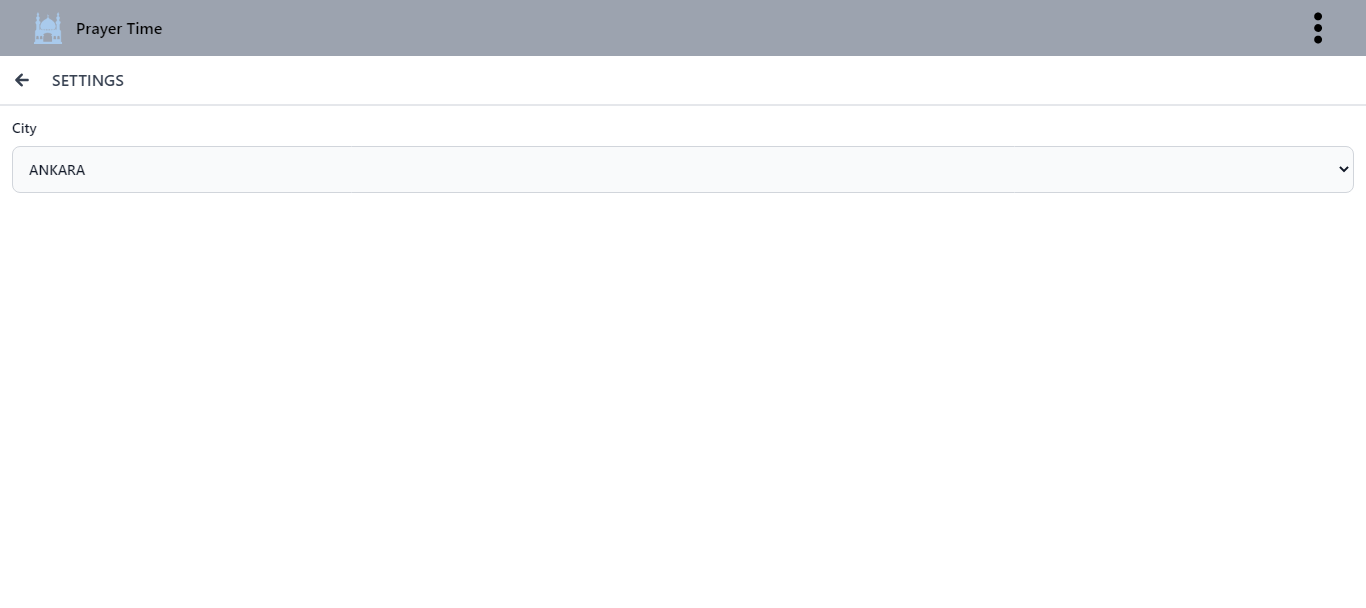
Task: Click the empty area below the City selector
Action: point(683,400)
